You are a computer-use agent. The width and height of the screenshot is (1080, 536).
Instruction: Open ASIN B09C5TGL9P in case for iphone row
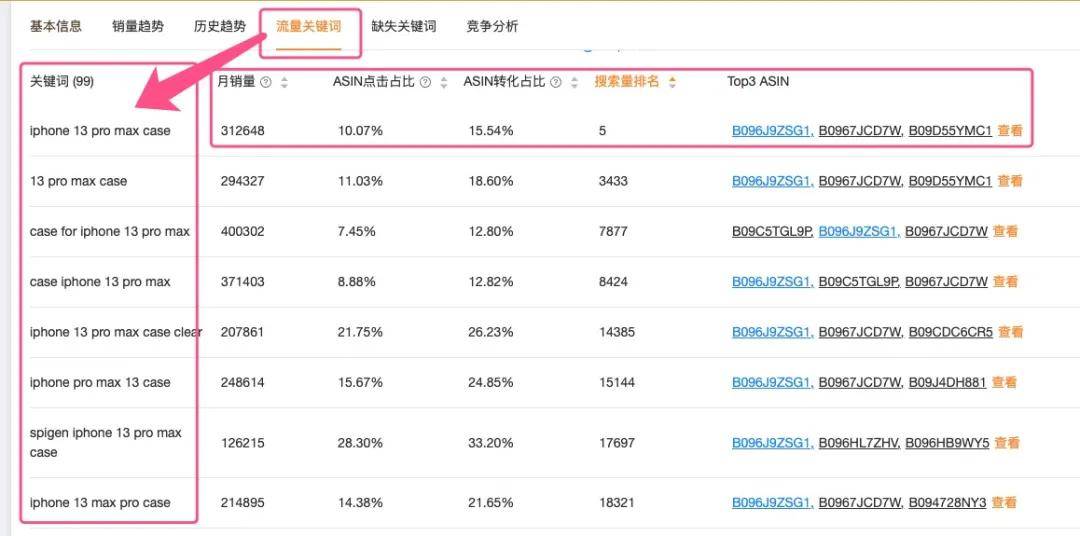[773, 231]
